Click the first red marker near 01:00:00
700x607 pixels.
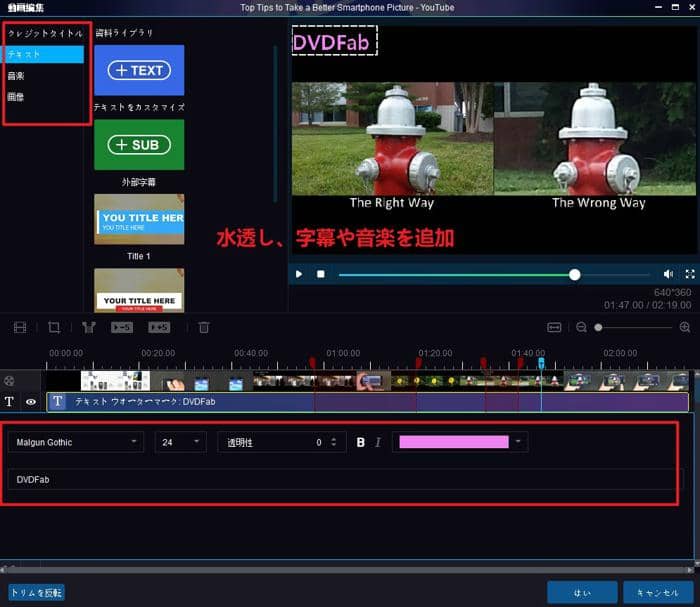(312, 362)
